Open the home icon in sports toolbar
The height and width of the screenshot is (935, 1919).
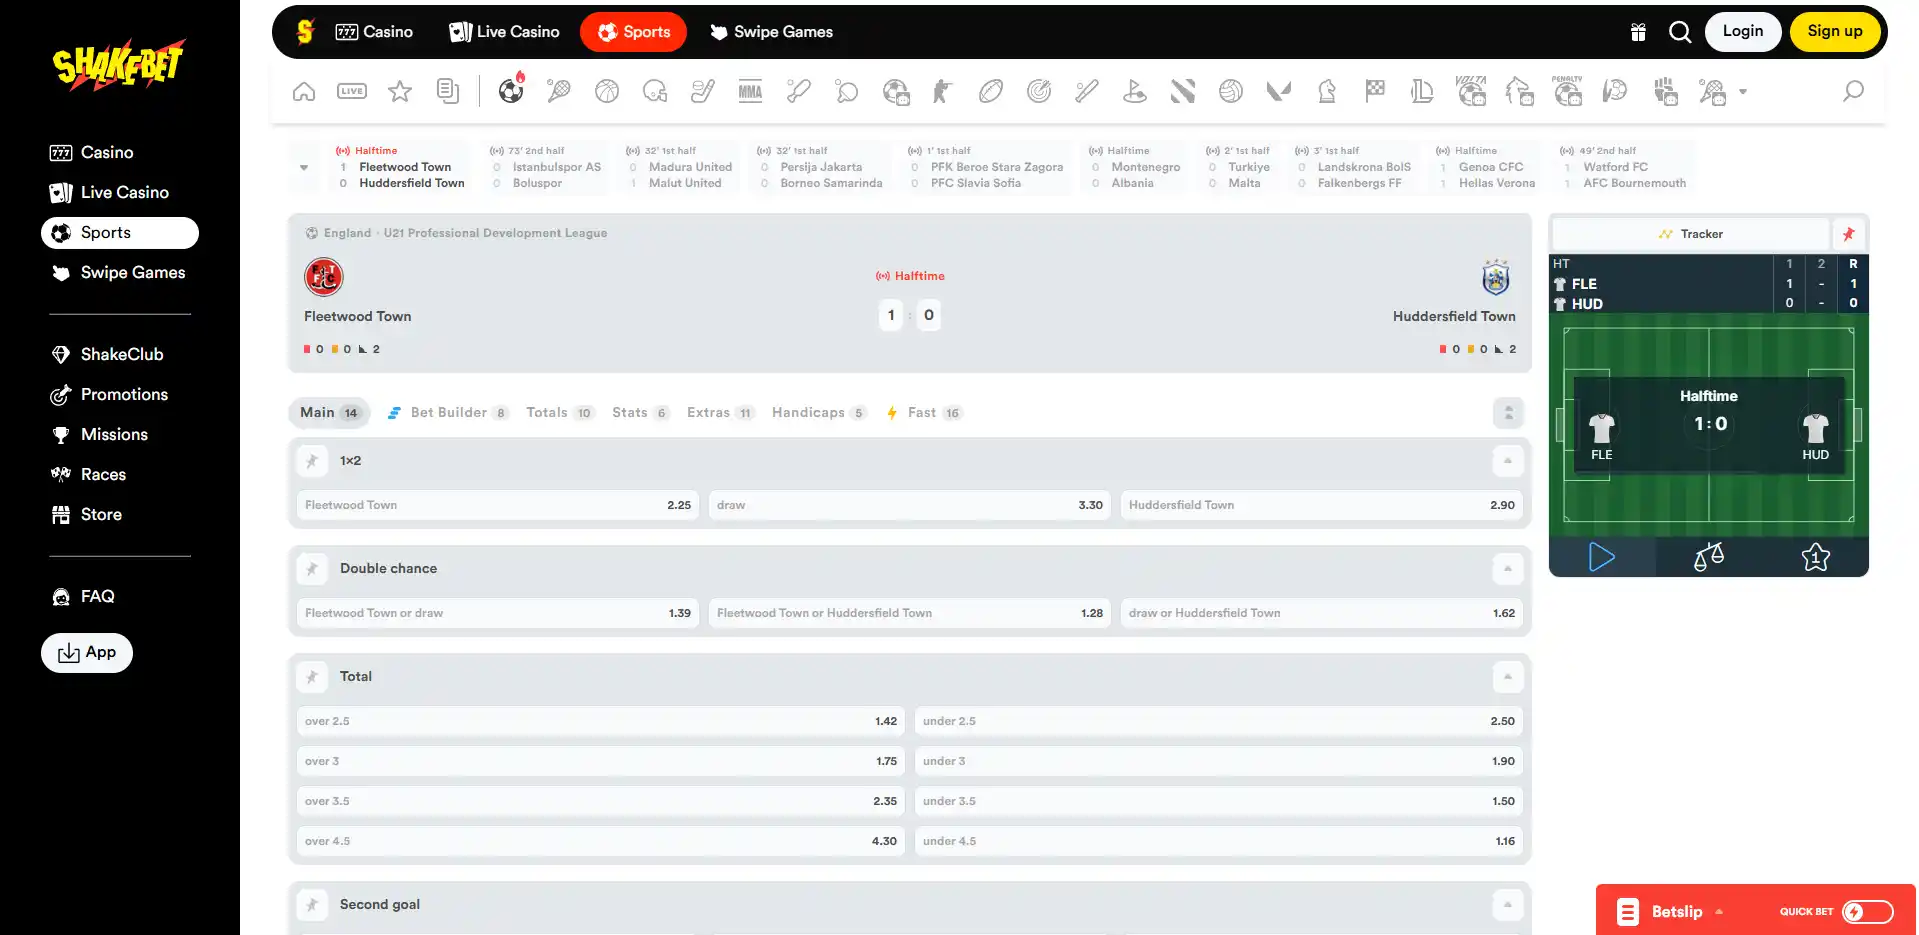pos(304,92)
